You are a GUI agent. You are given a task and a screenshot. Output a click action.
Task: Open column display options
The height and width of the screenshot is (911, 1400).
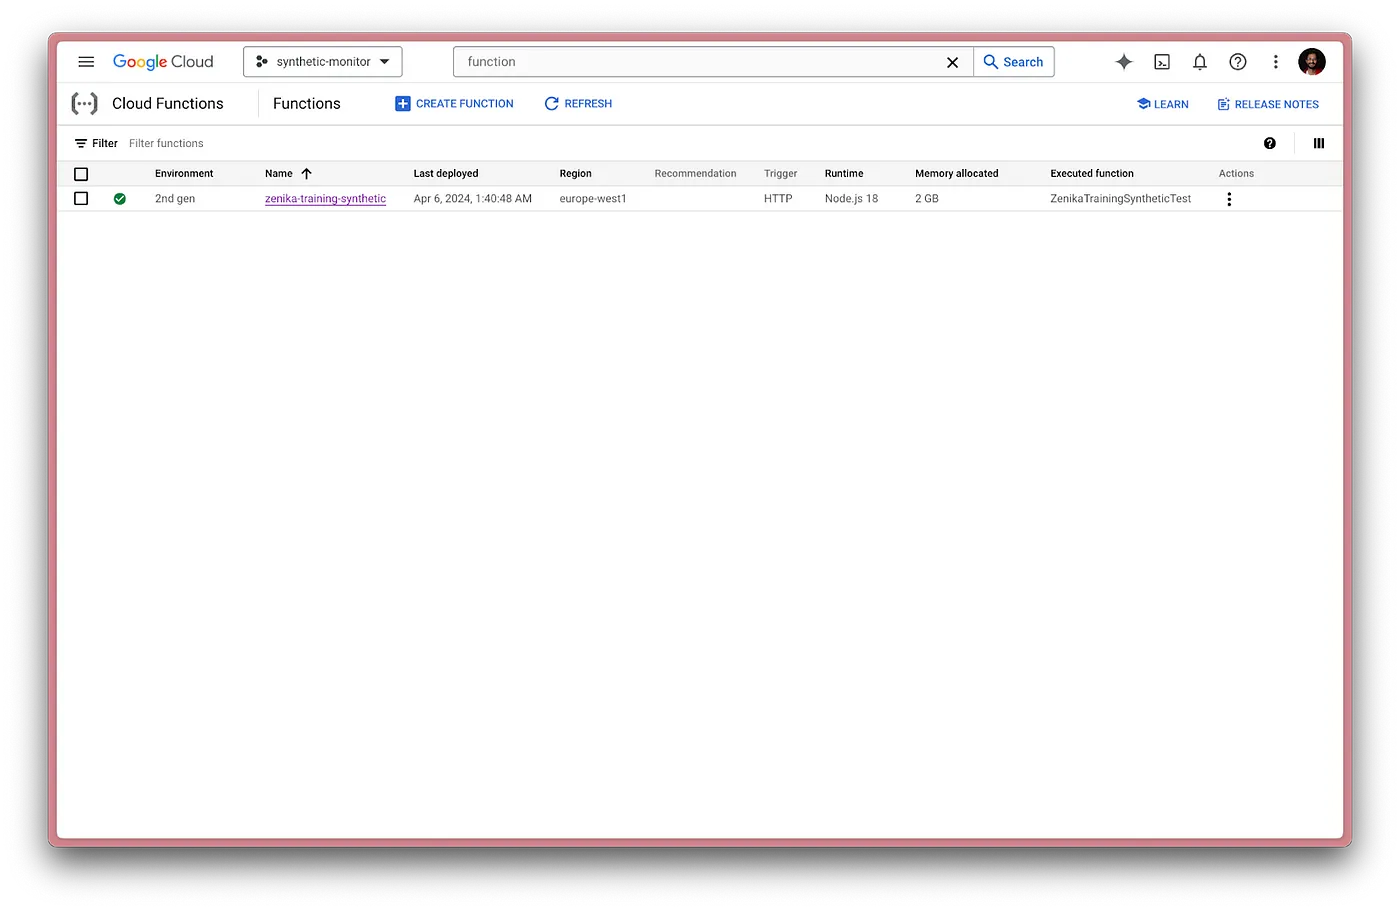1319,144
